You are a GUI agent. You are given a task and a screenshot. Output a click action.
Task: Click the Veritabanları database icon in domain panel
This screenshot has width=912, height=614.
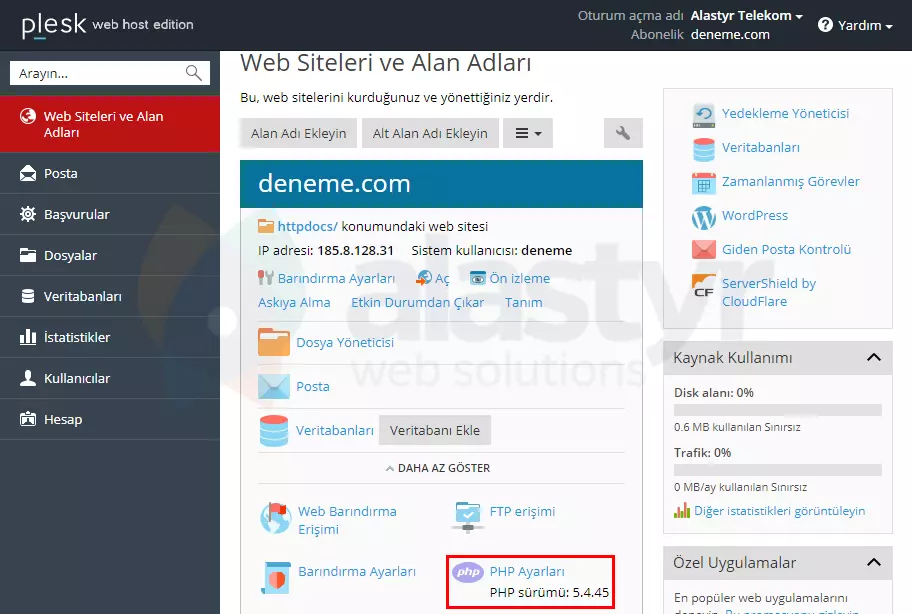(274, 430)
